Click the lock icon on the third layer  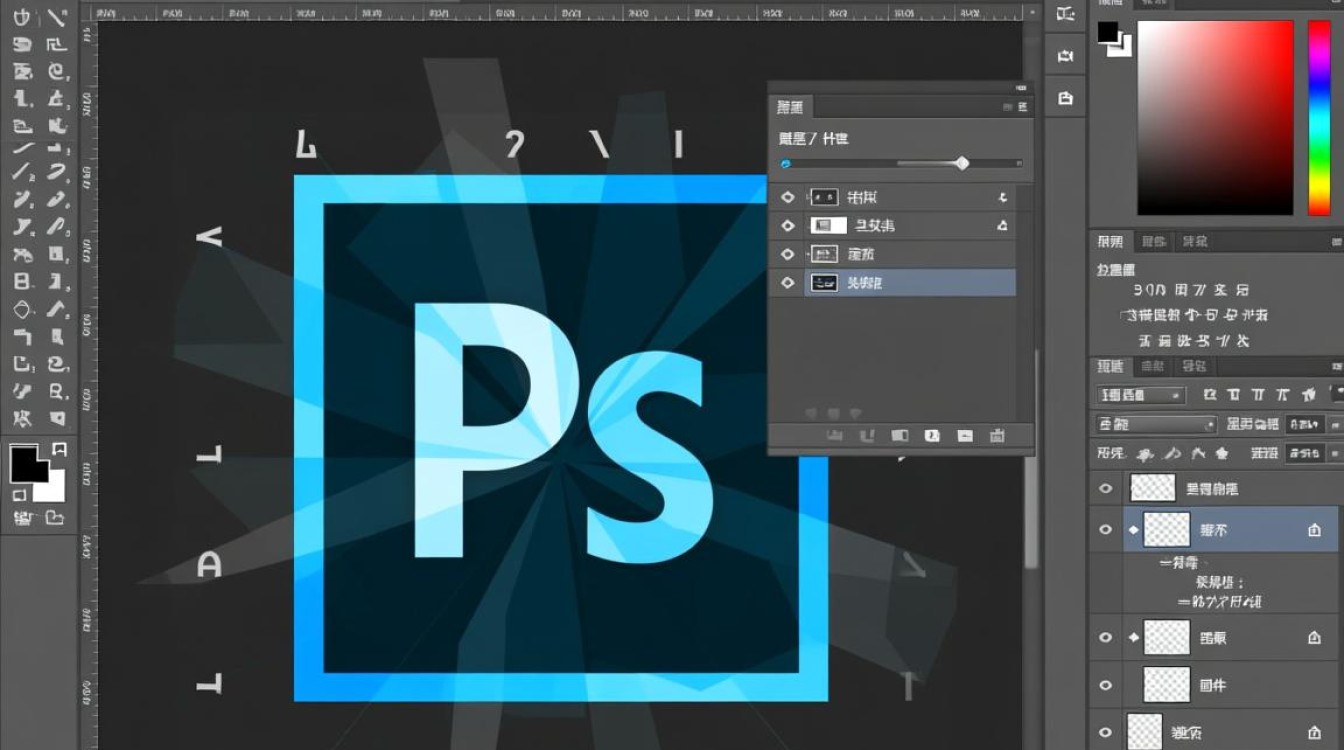(1315, 638)
